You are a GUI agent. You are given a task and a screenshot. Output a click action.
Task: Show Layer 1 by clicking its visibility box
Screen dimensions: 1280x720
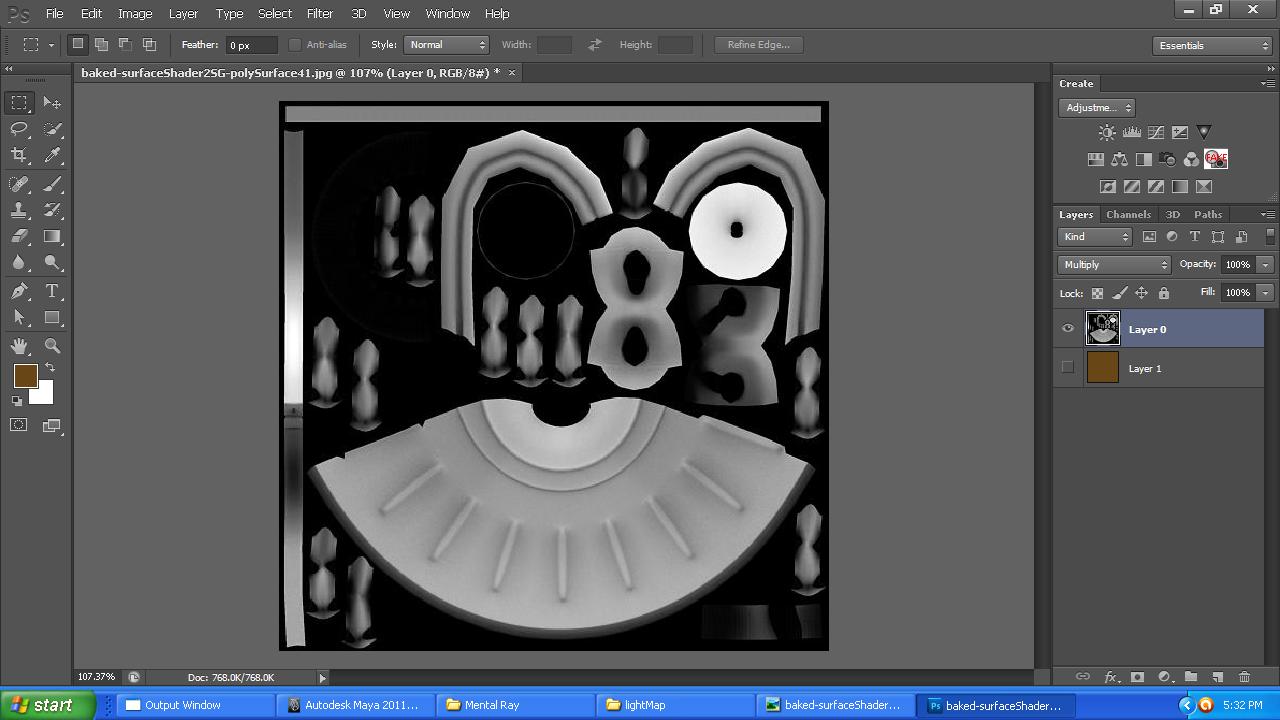[x=1067, y=367]
